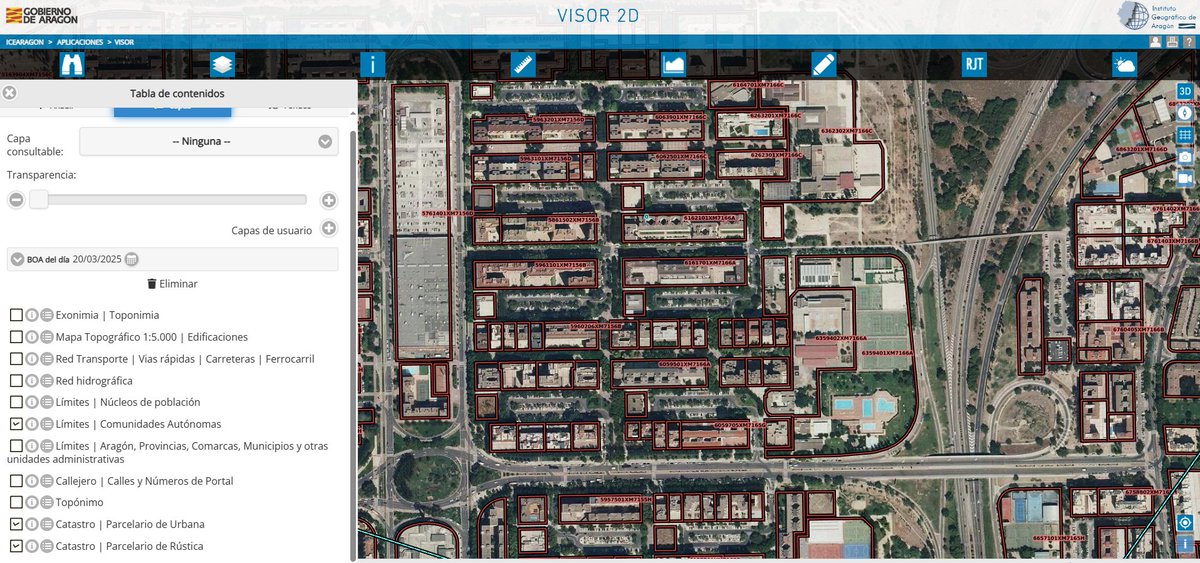Click VISOR breadcrumb
Image resolution: width=1200 pixels, height=563 pixels.
(x=125, y=42)
